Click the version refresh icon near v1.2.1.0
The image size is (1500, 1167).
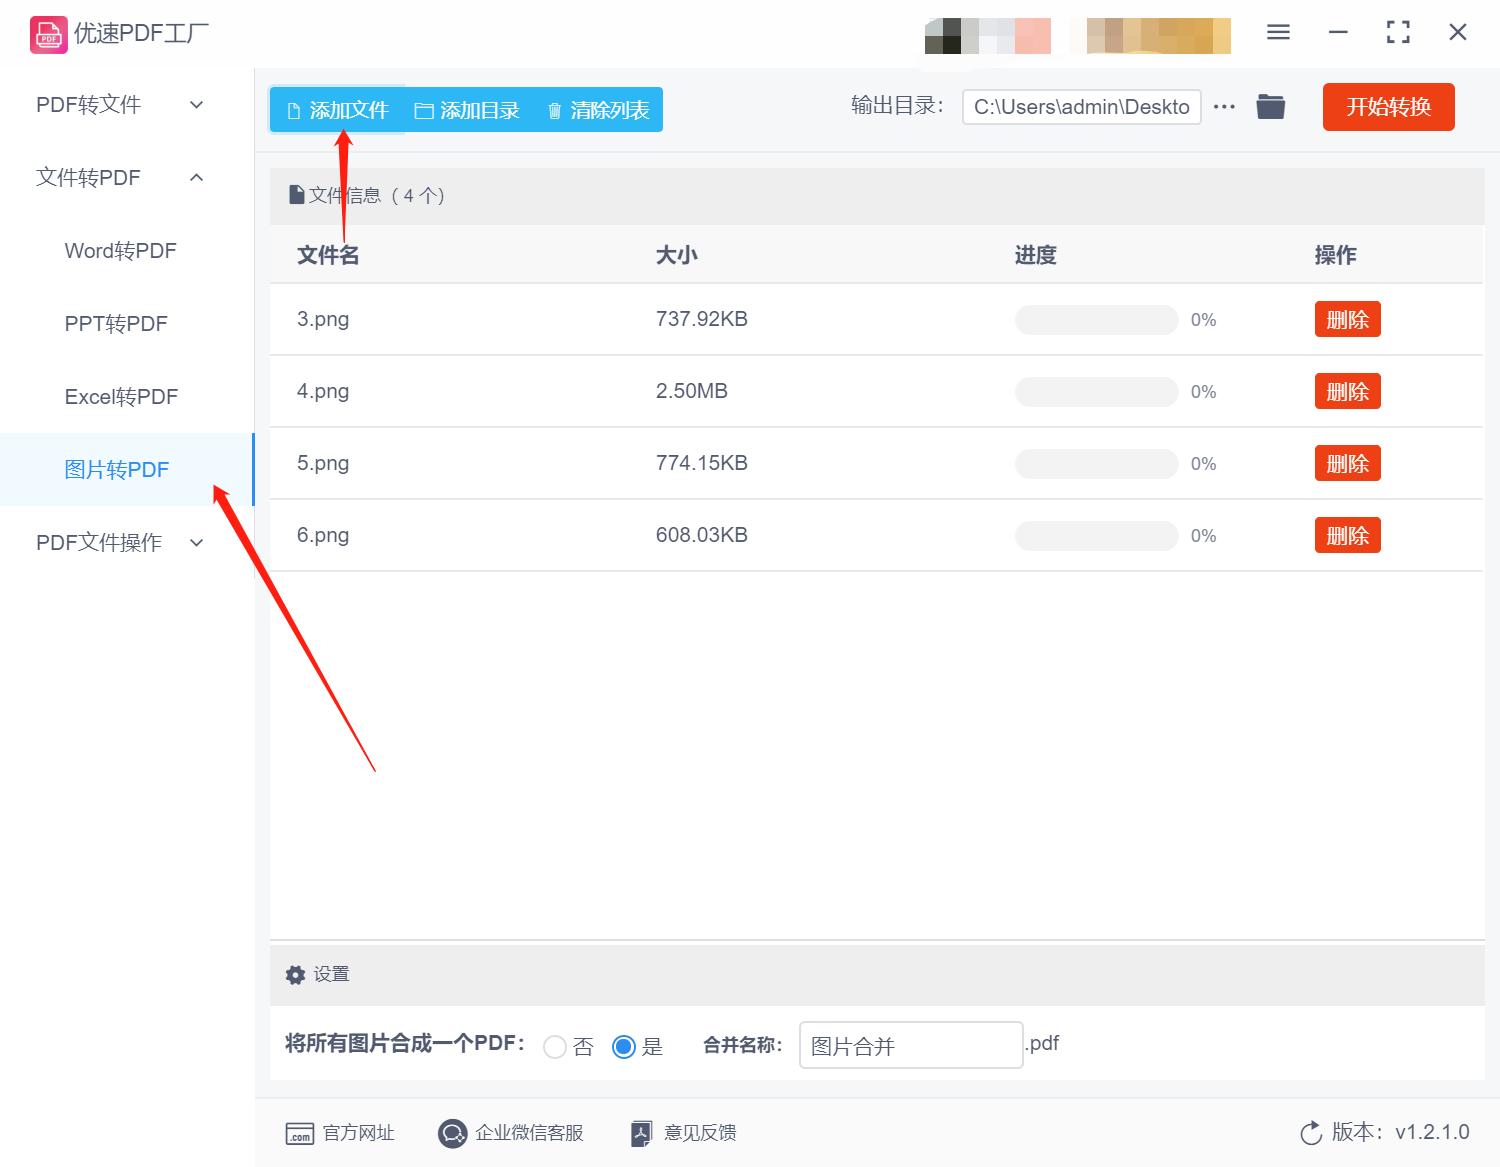(1311, 1133)
